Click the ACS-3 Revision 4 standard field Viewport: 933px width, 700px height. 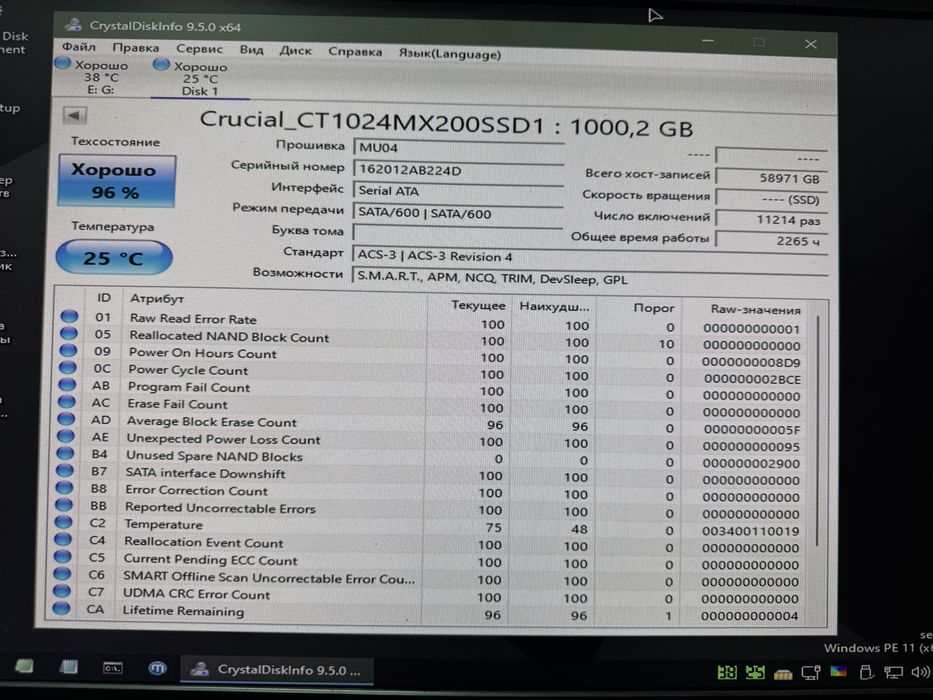click(x=589, y=257)
